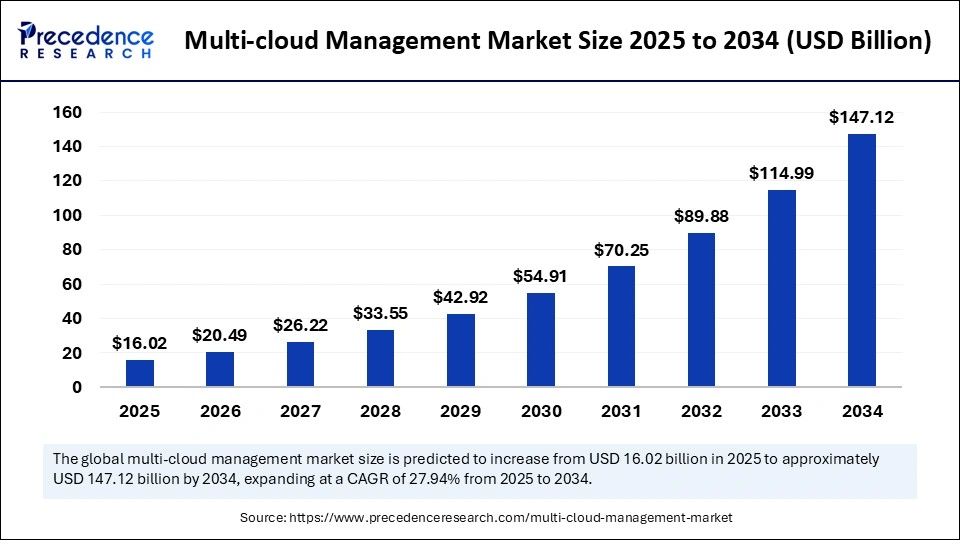Select the 2031 bar in the chart

point(621,326)
